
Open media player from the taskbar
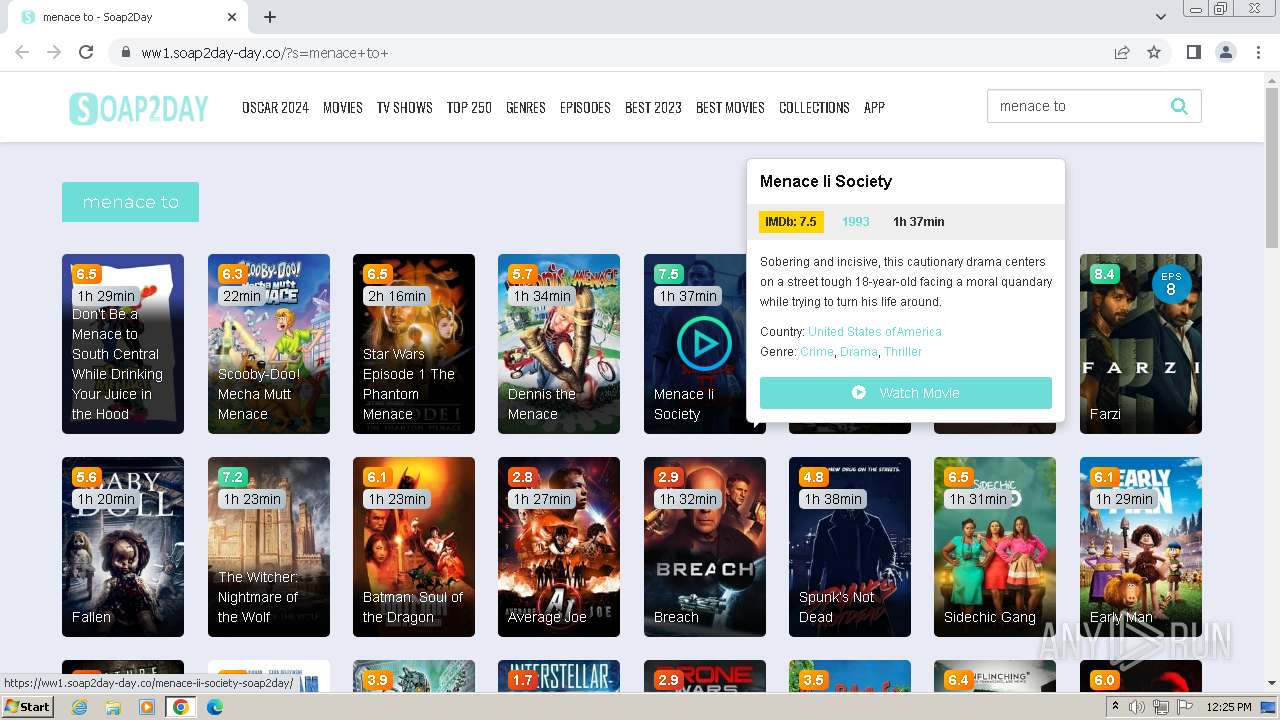coord(147,706)
